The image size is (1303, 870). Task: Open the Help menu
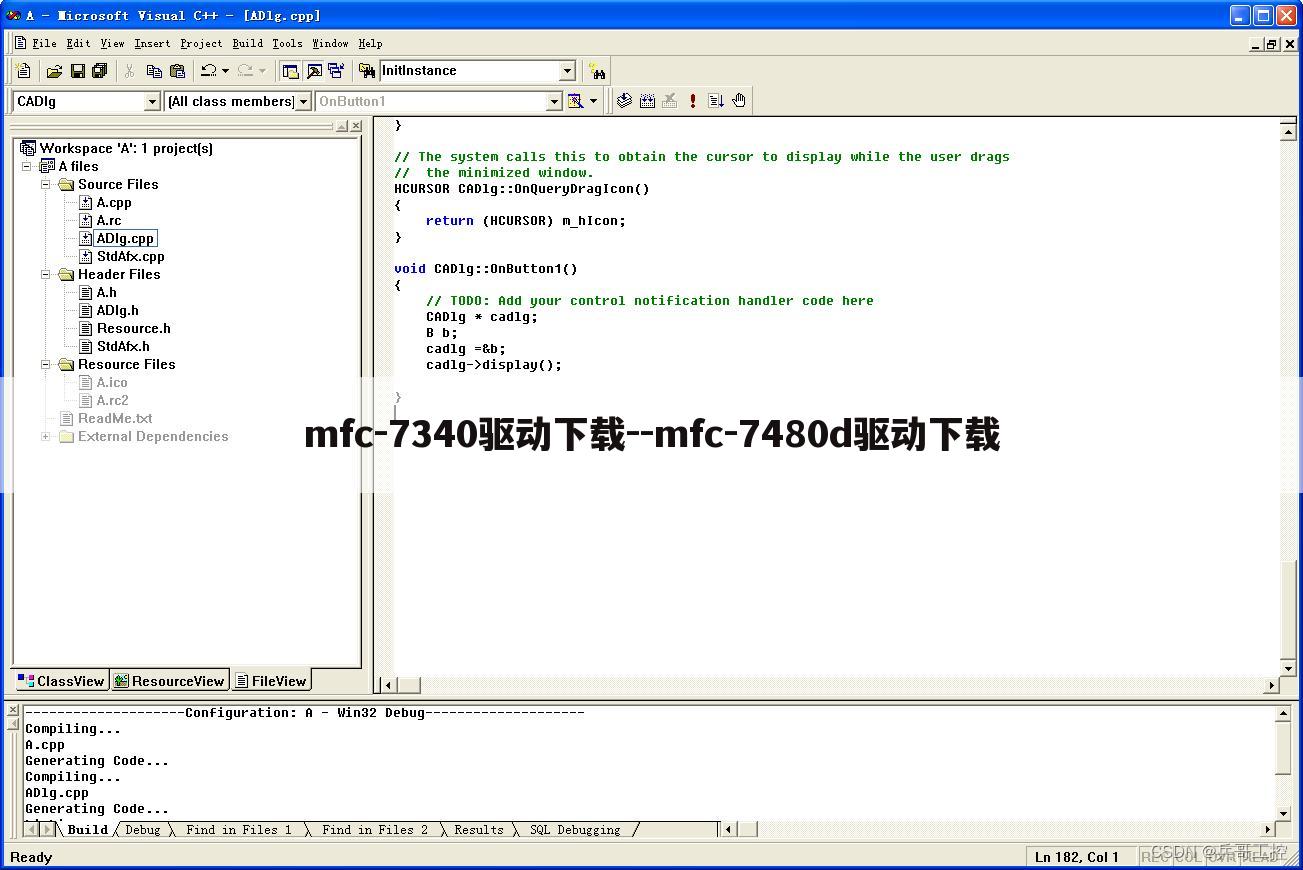click(x=370, y=43)
